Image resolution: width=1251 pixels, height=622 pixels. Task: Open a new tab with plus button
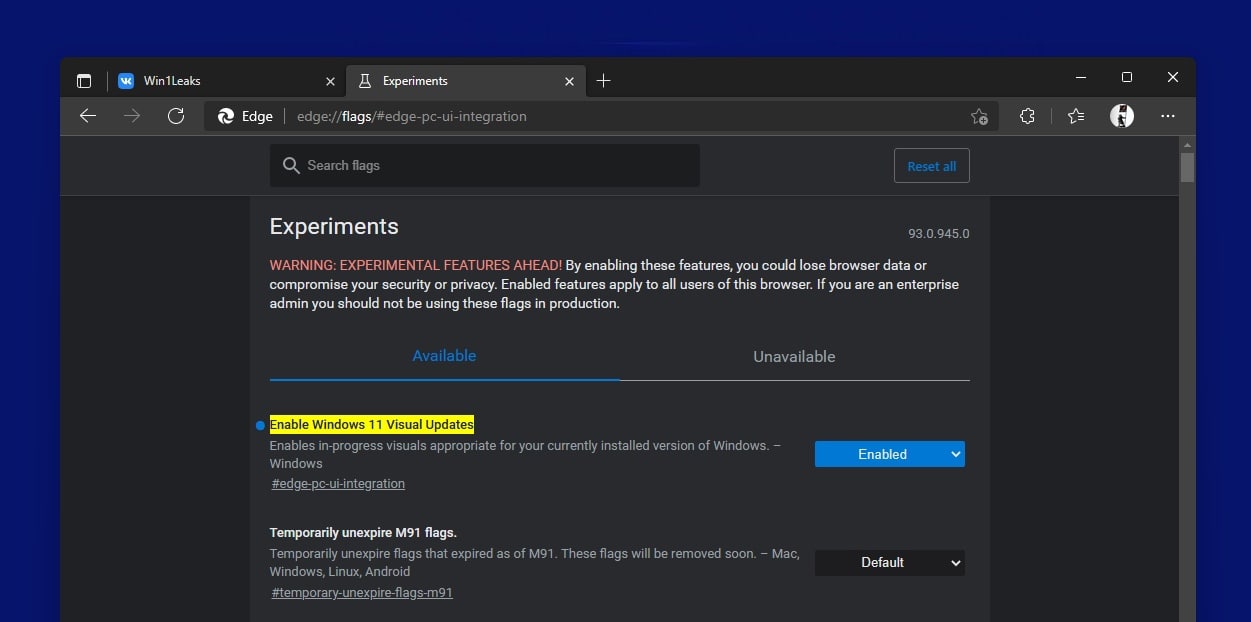tap(603, 81)
